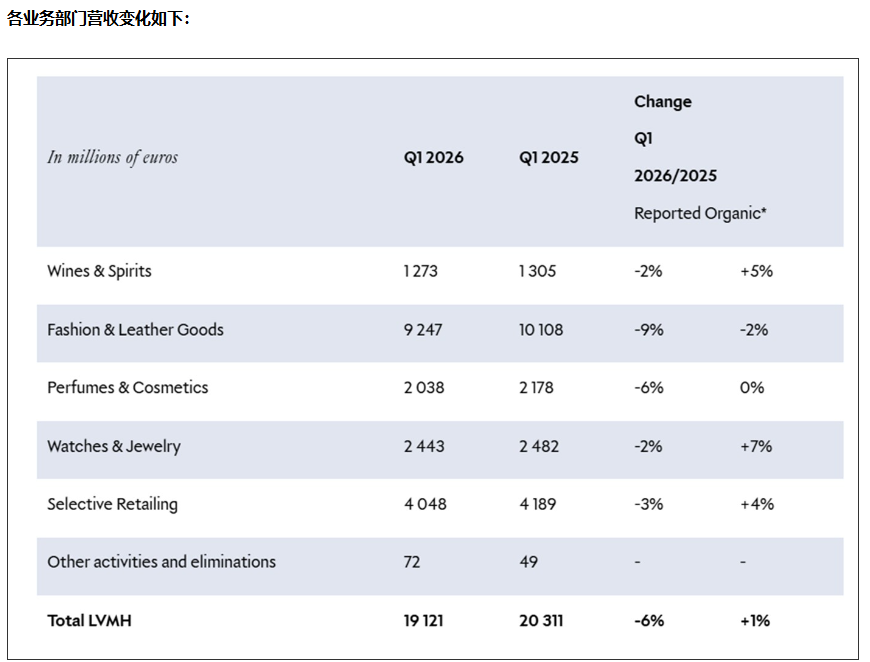Click the "In millions of euros" header cell

click(x=112, y=157)
